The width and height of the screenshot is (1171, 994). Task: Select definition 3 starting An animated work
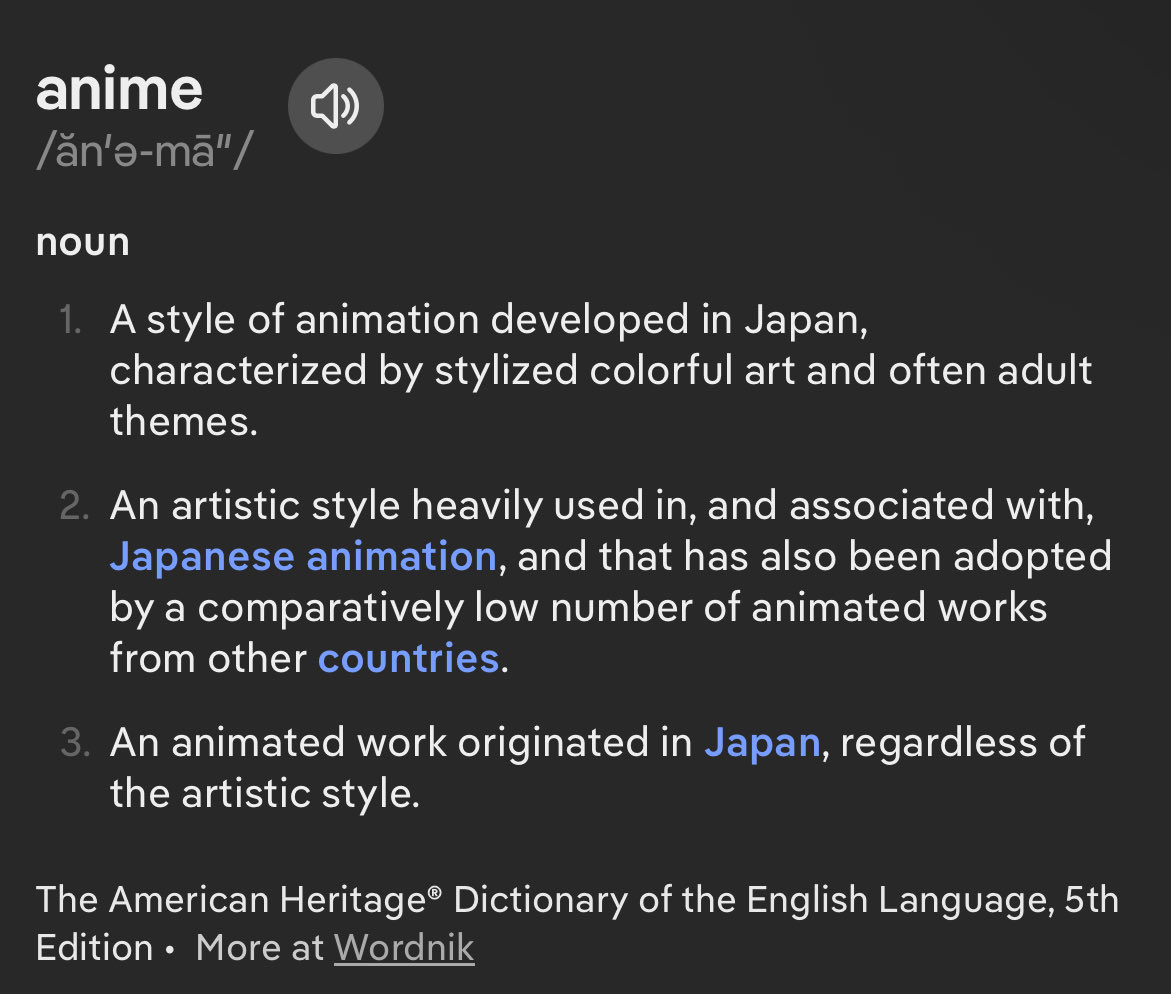pyautogui.click(x=597, y=768)
